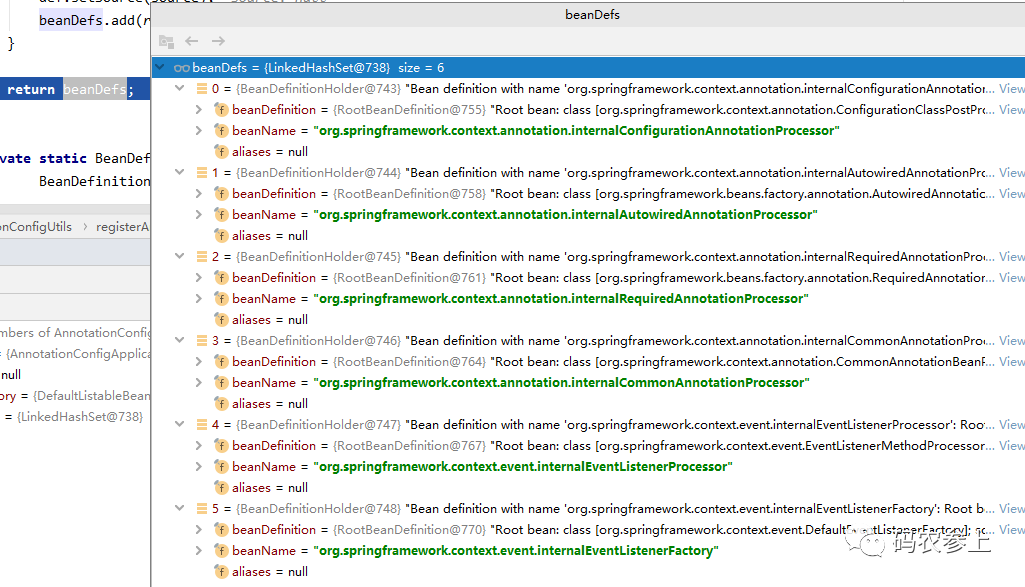Expand beanName internalCommonAnnotationProcessor node
The height and width of the screenshot is (587, 1025).
point(199,382)
